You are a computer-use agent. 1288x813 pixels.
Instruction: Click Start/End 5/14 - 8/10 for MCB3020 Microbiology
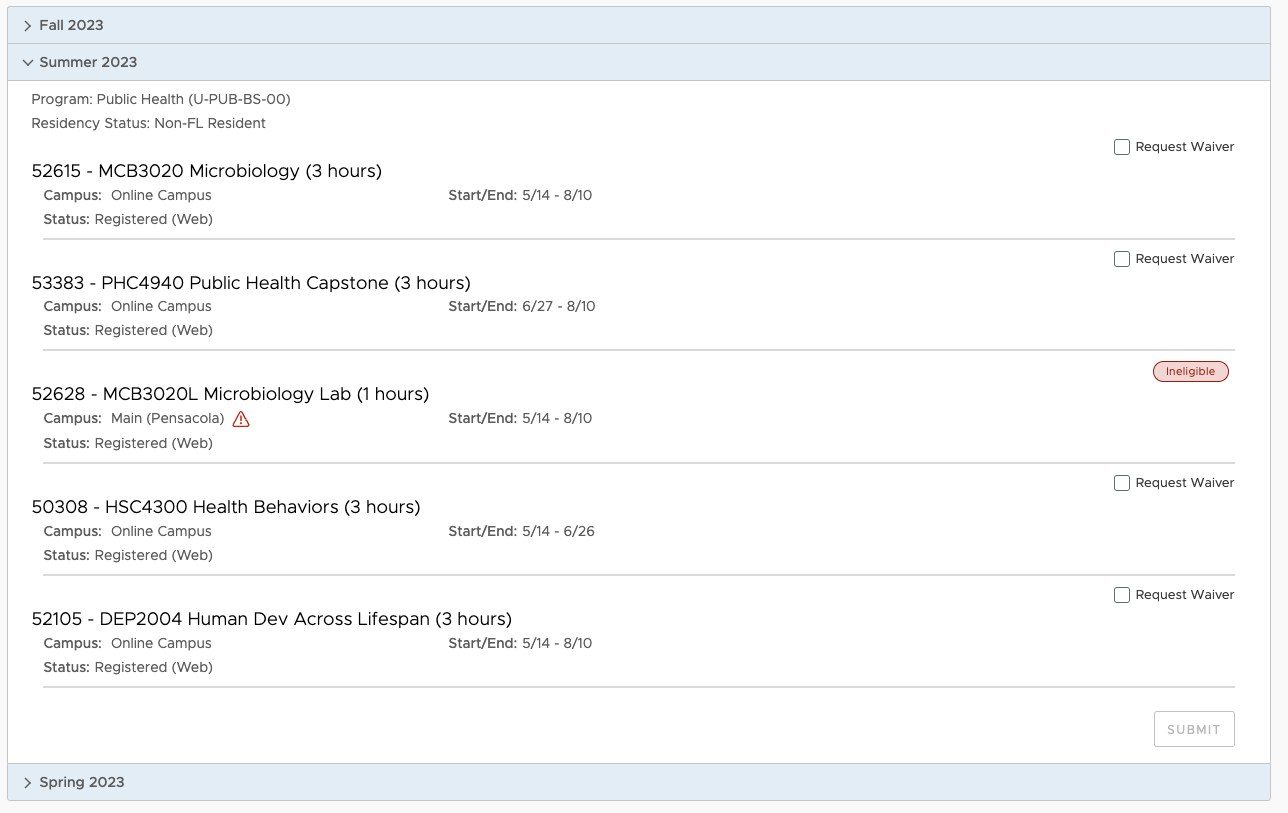[x=520, y=195]
